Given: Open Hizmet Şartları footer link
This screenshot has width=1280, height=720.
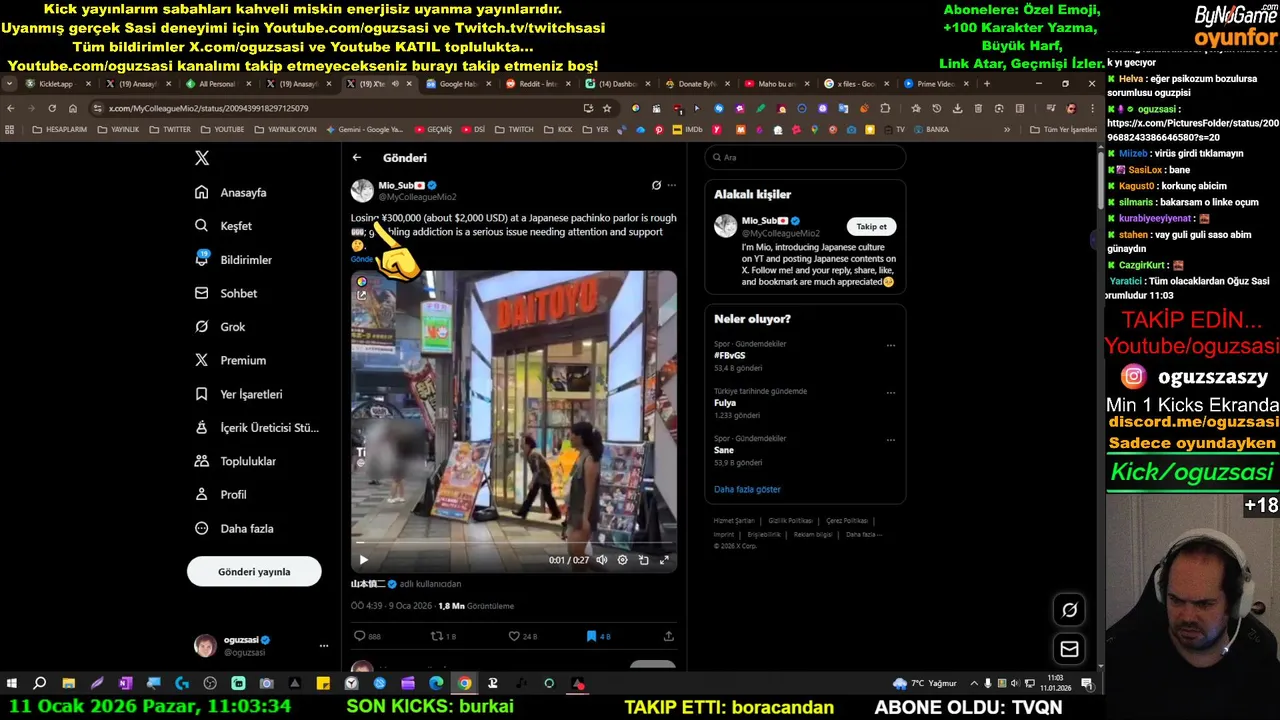Looking at the screenshot, I should pos(734,521).
